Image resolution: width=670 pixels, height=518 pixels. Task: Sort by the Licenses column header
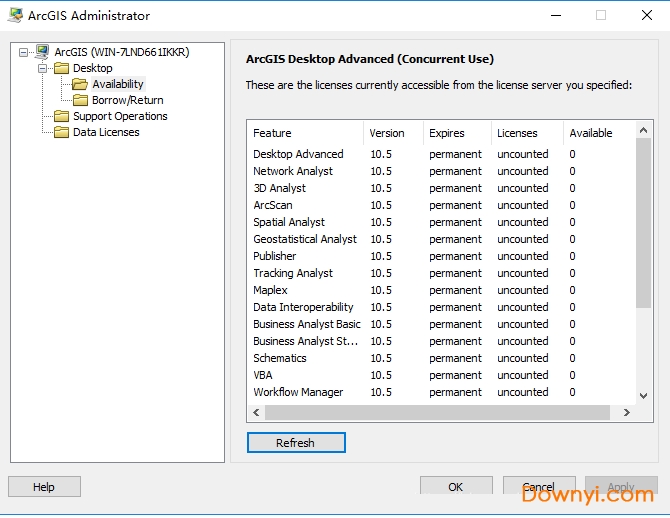pyautogui.click(x=527, y=133)
